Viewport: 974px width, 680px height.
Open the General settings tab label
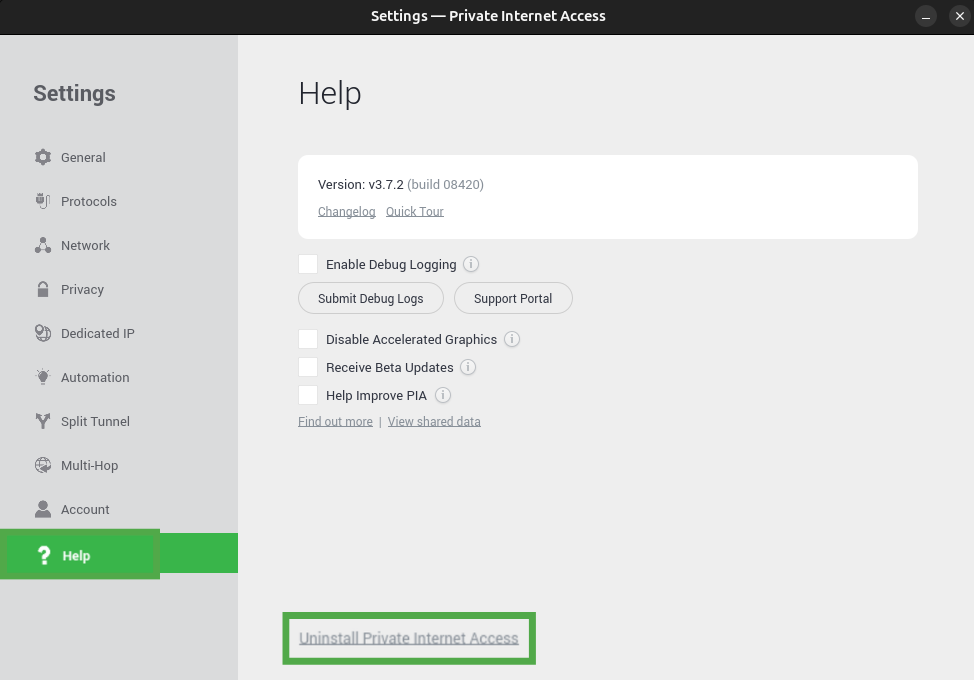point(83,158)
